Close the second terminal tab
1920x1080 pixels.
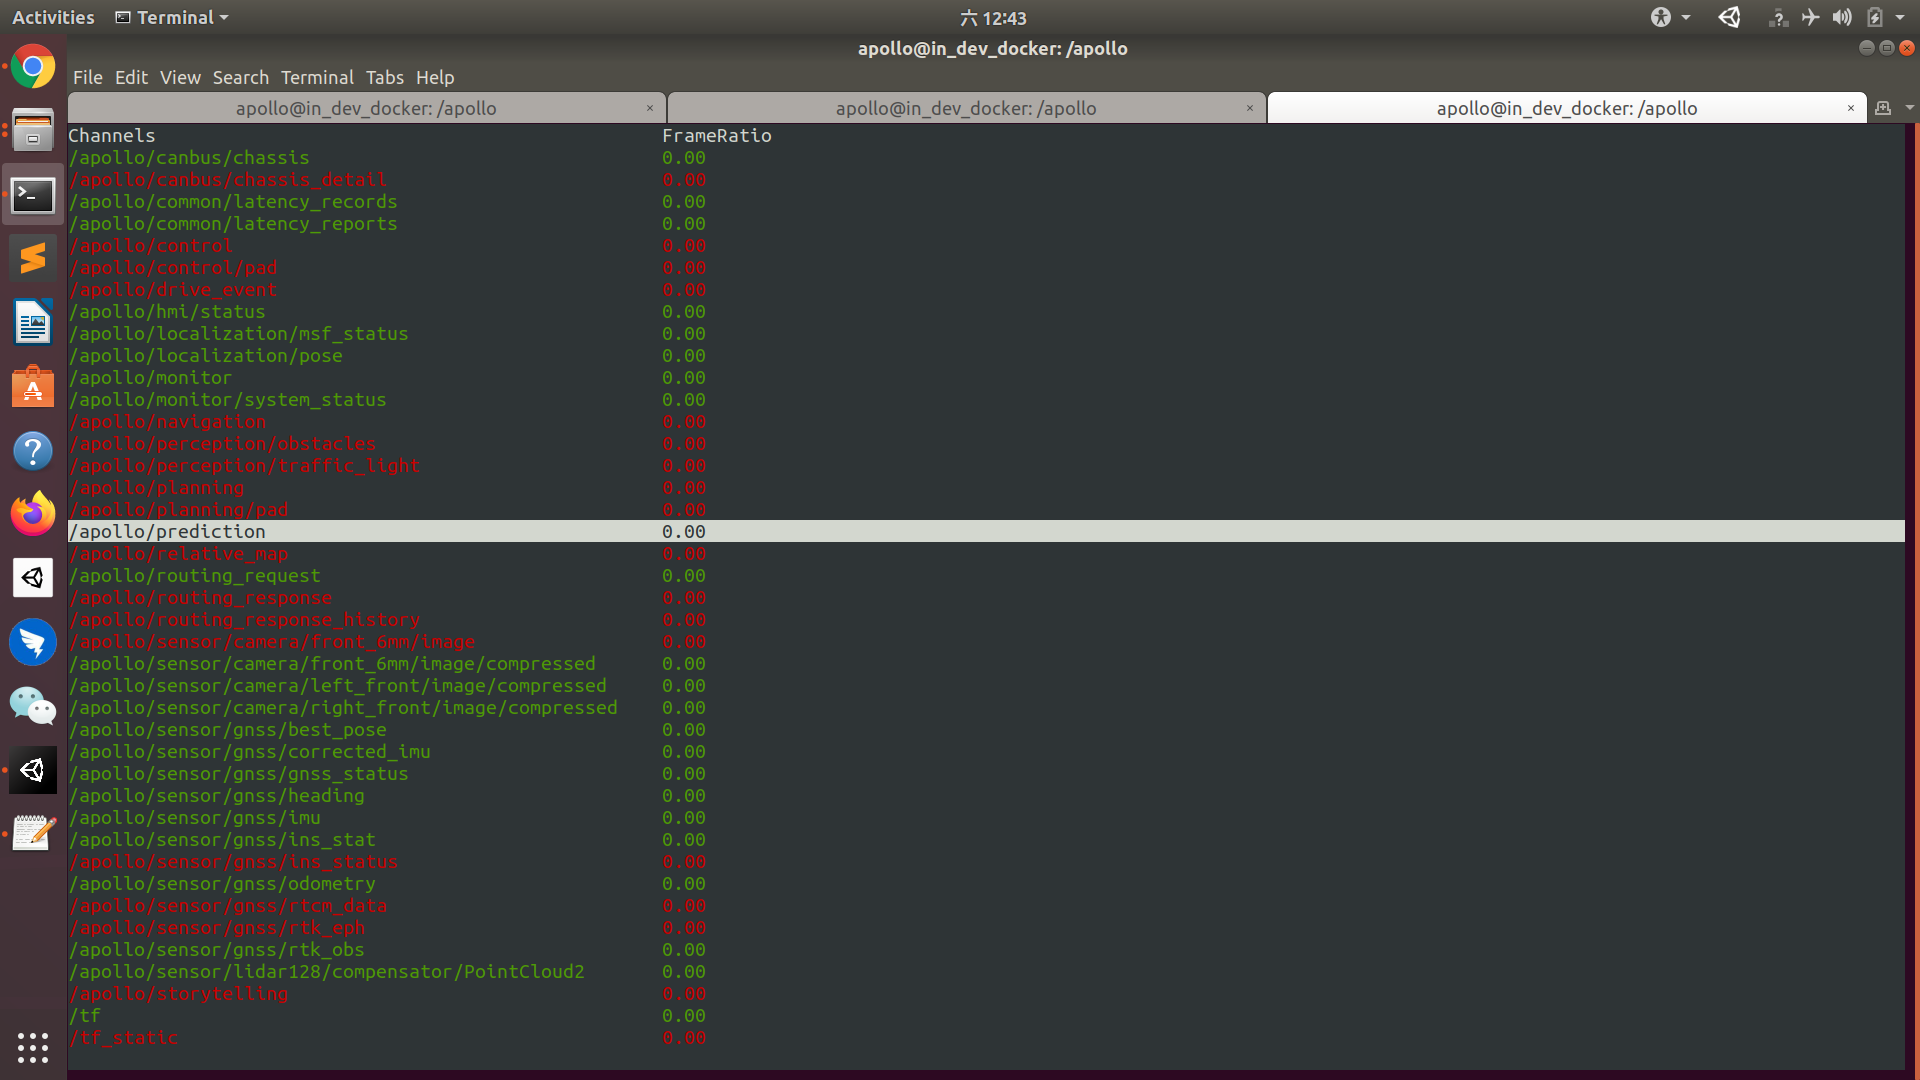1249,108
